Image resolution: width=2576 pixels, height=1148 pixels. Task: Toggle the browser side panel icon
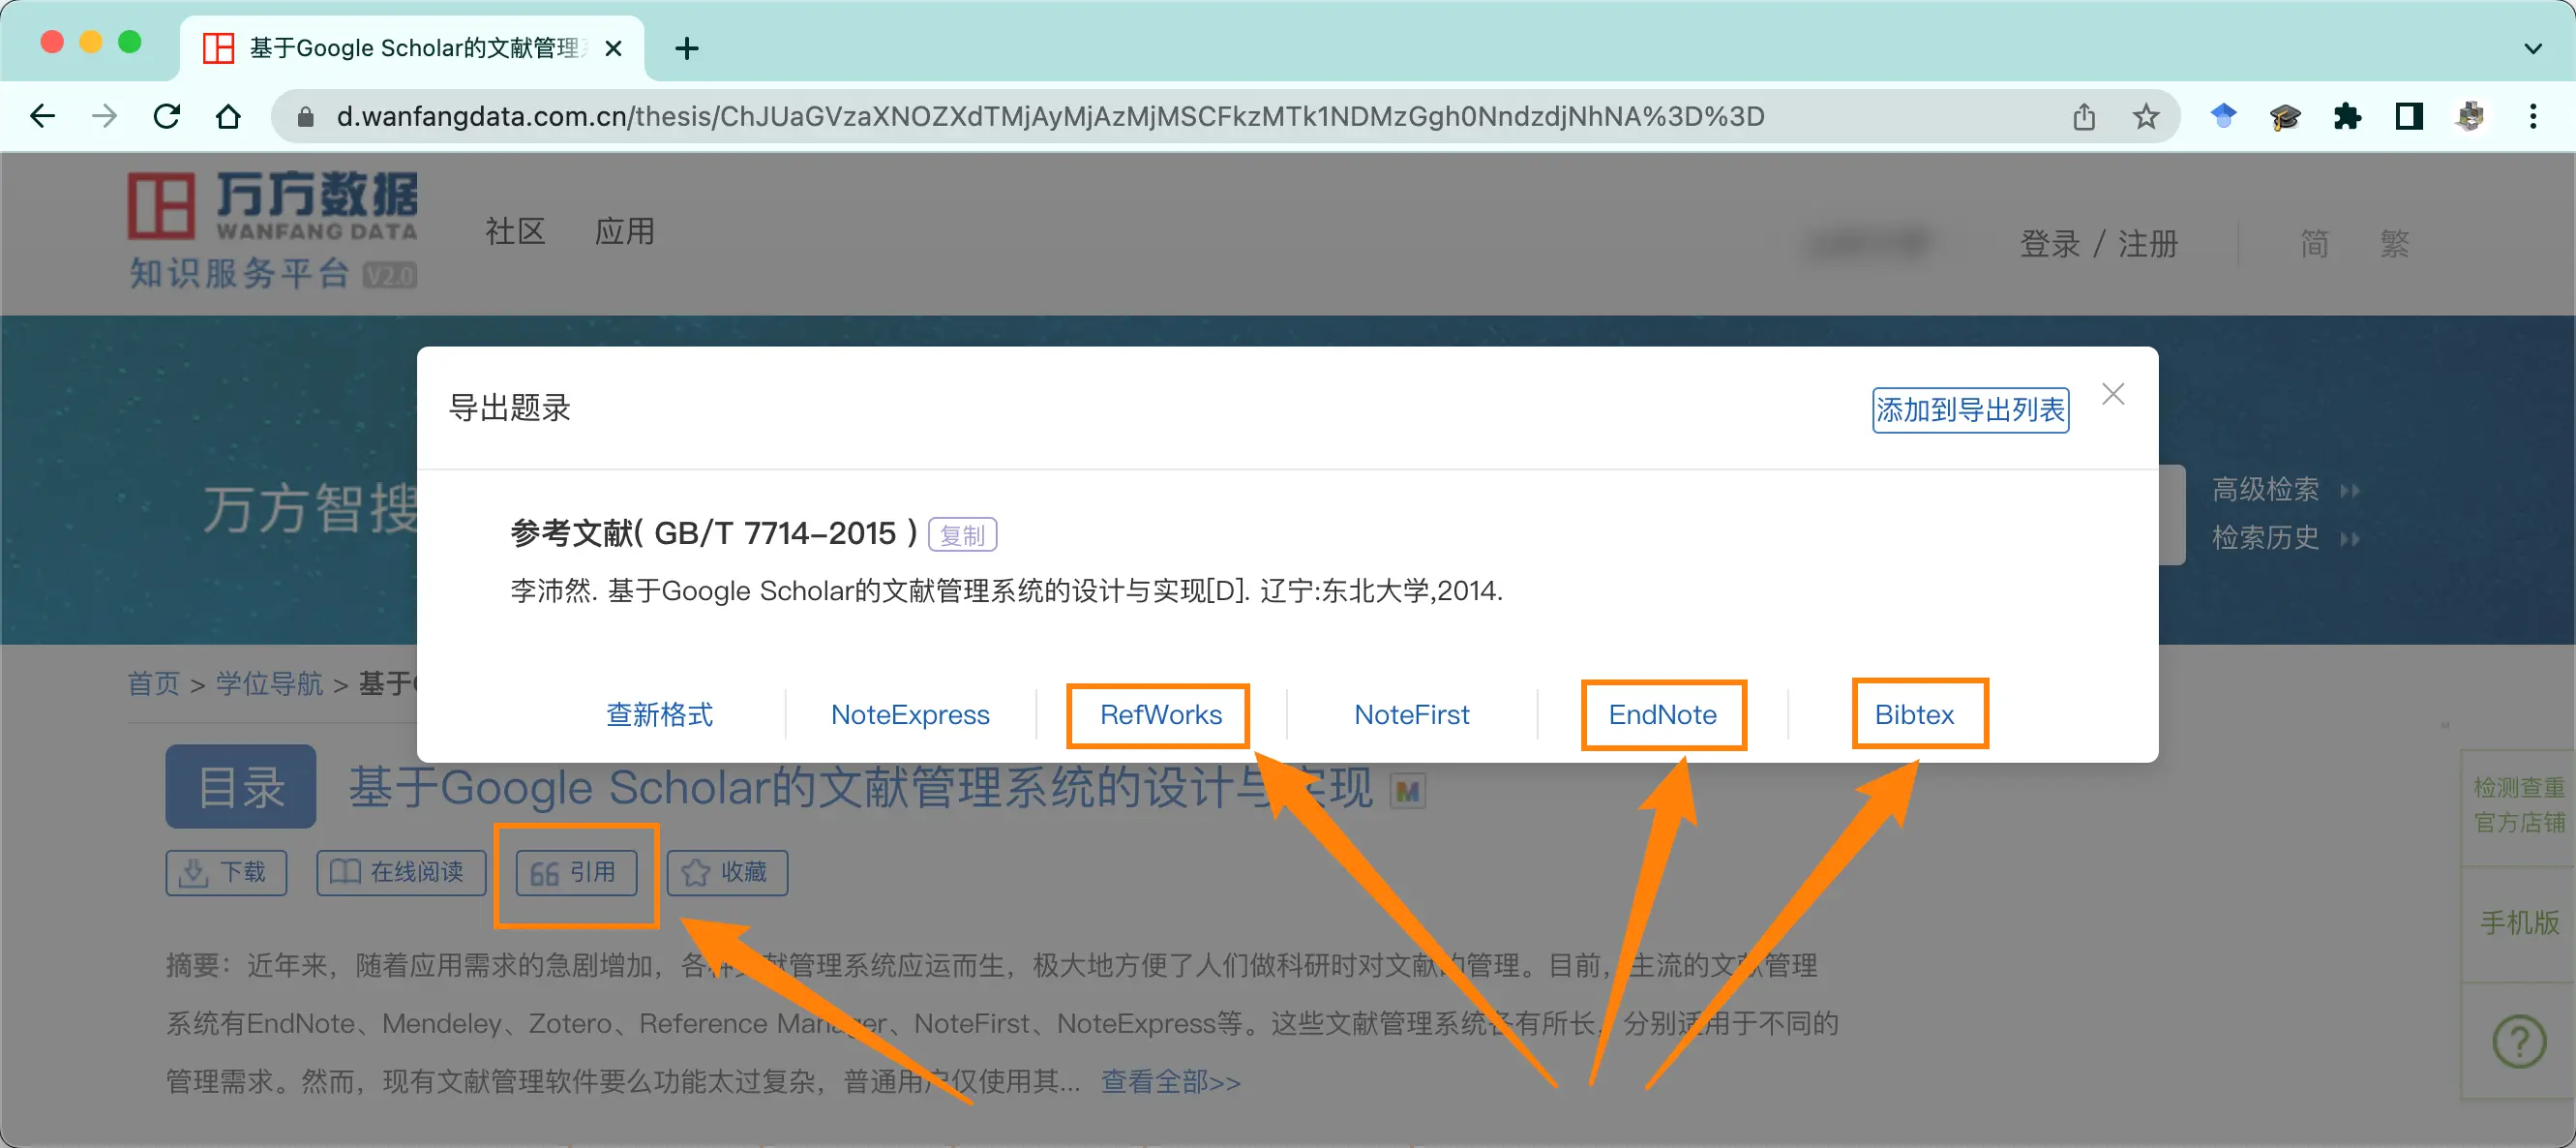(x=2409, y=117)
